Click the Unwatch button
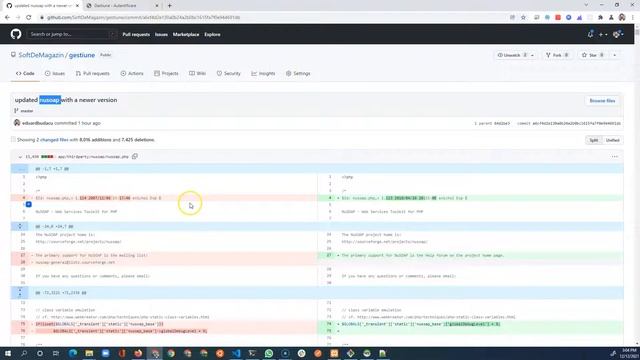The width and height of the screenshot is (640, 360). click(511, 55)
